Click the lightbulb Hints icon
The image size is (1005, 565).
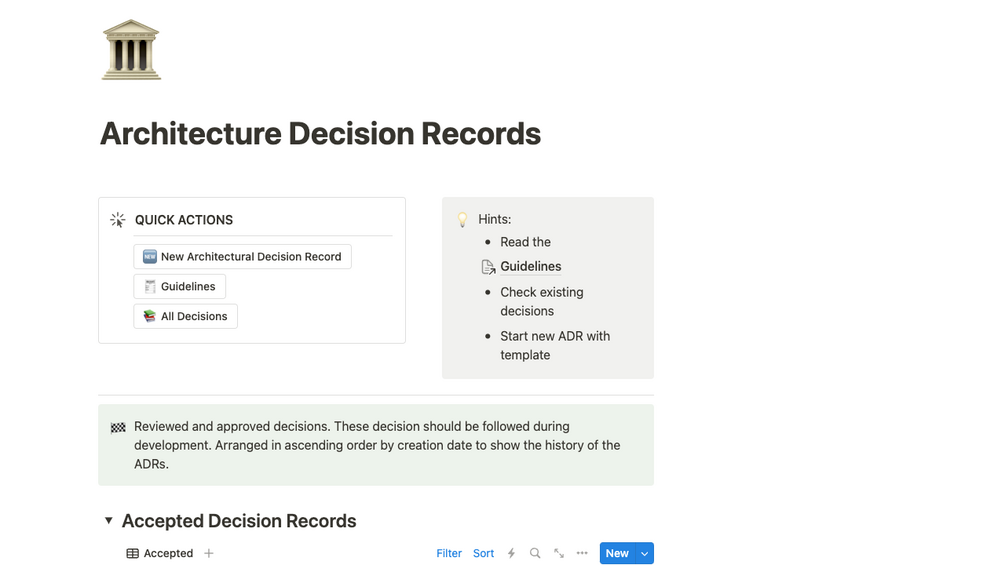(x=462, y=219)
